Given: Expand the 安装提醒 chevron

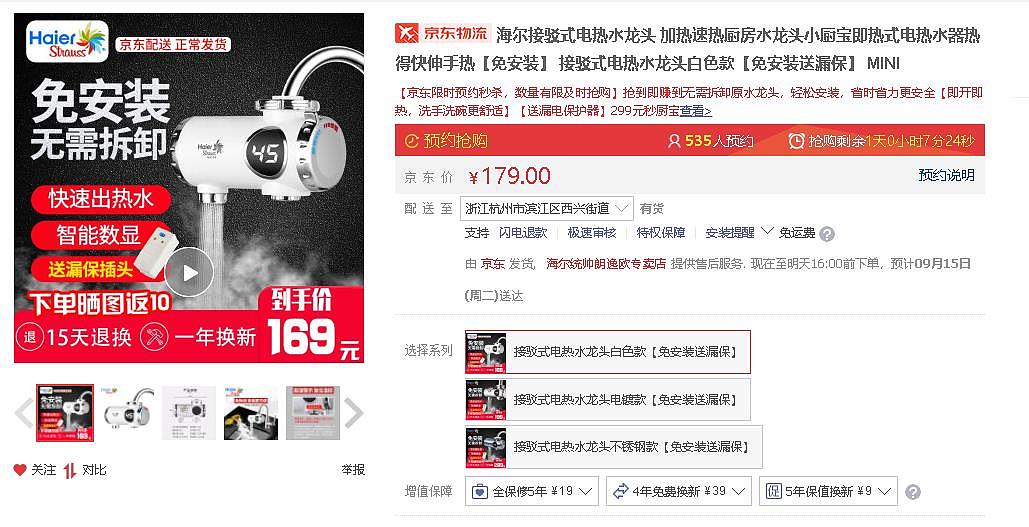Looking at the screenshot, I should [x=767, y=232].
